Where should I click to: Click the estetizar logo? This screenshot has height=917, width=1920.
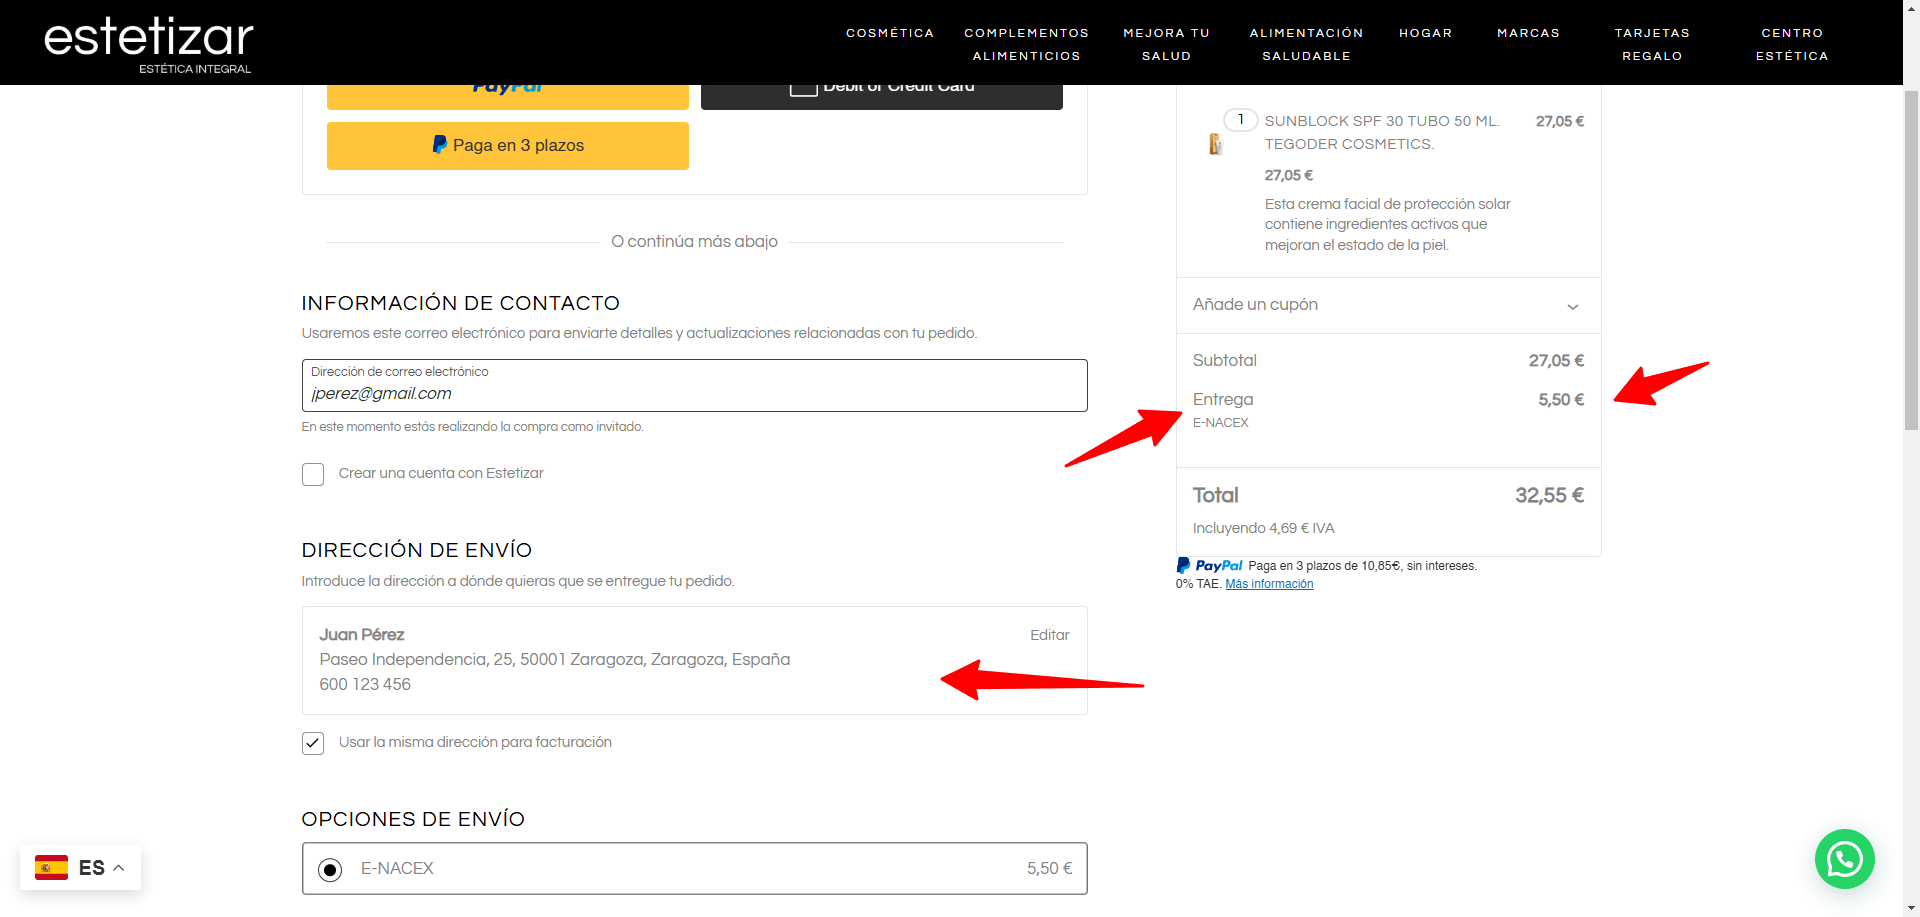tap(149, 44)
